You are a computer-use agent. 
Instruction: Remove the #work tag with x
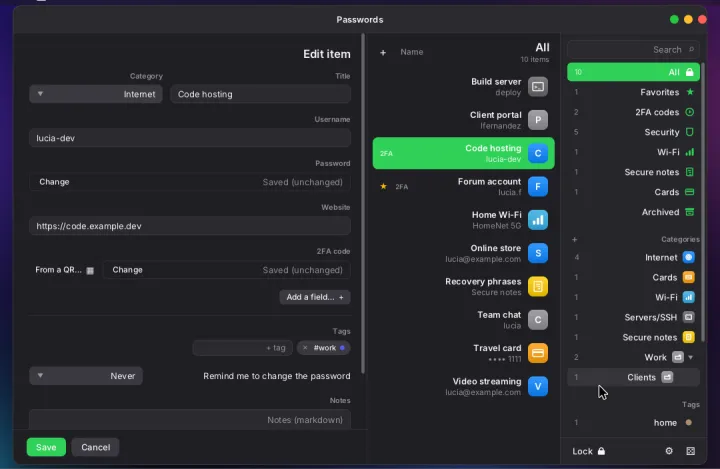pos(305,348)
